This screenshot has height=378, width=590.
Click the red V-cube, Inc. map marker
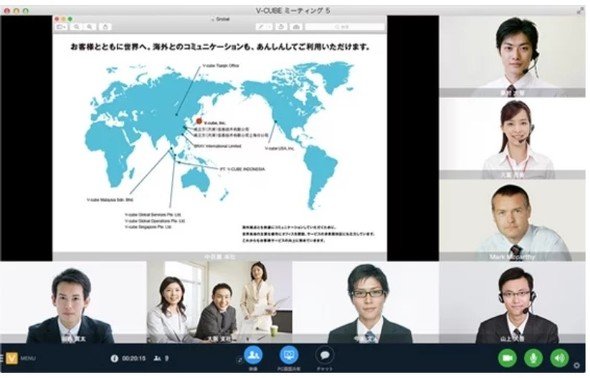[x=199, y=121]
